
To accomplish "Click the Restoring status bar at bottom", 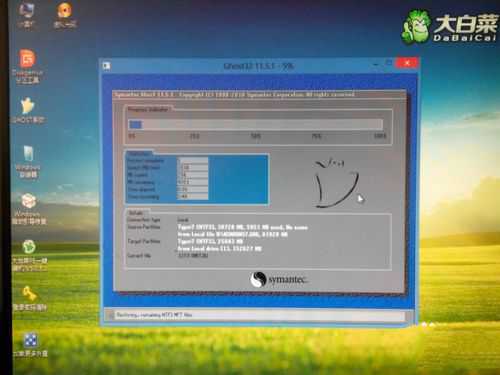I will (x=256, y=315).
